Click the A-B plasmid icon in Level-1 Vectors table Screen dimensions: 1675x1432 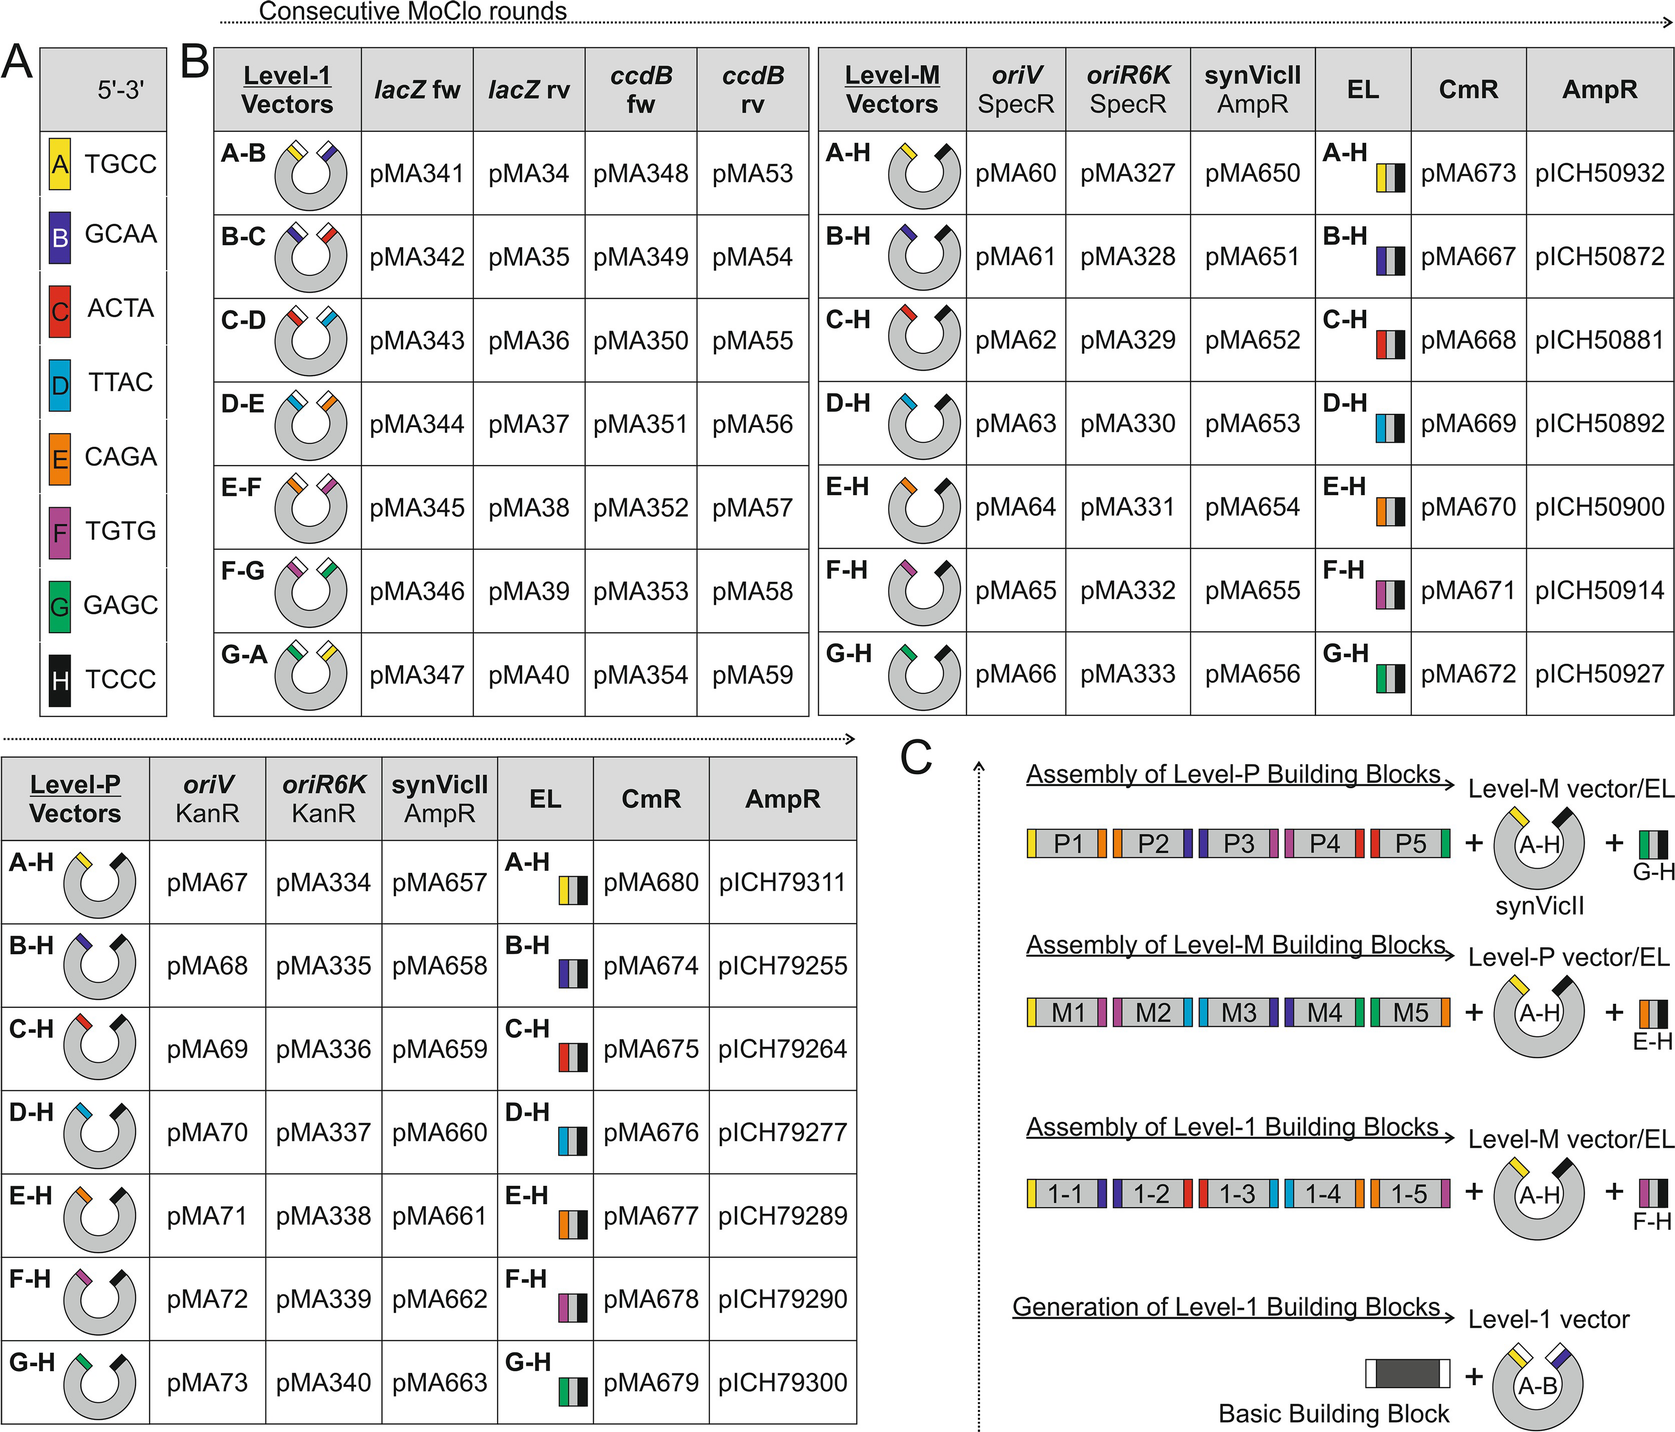coord(311,174)
